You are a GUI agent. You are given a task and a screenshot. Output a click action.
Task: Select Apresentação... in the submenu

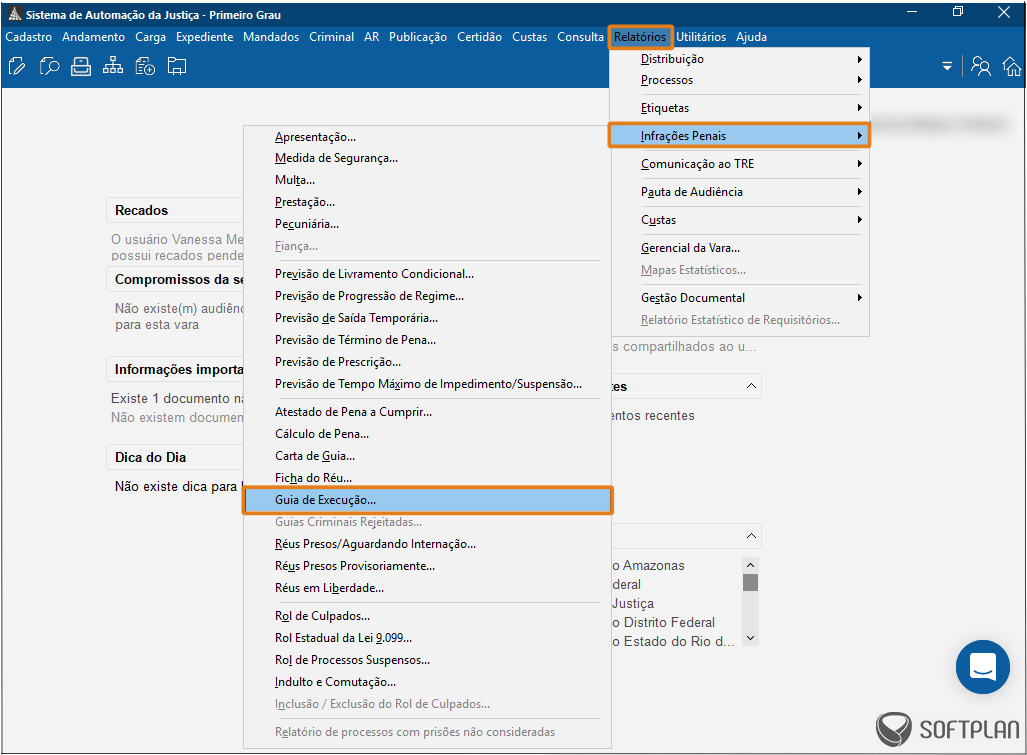[427, 137]
